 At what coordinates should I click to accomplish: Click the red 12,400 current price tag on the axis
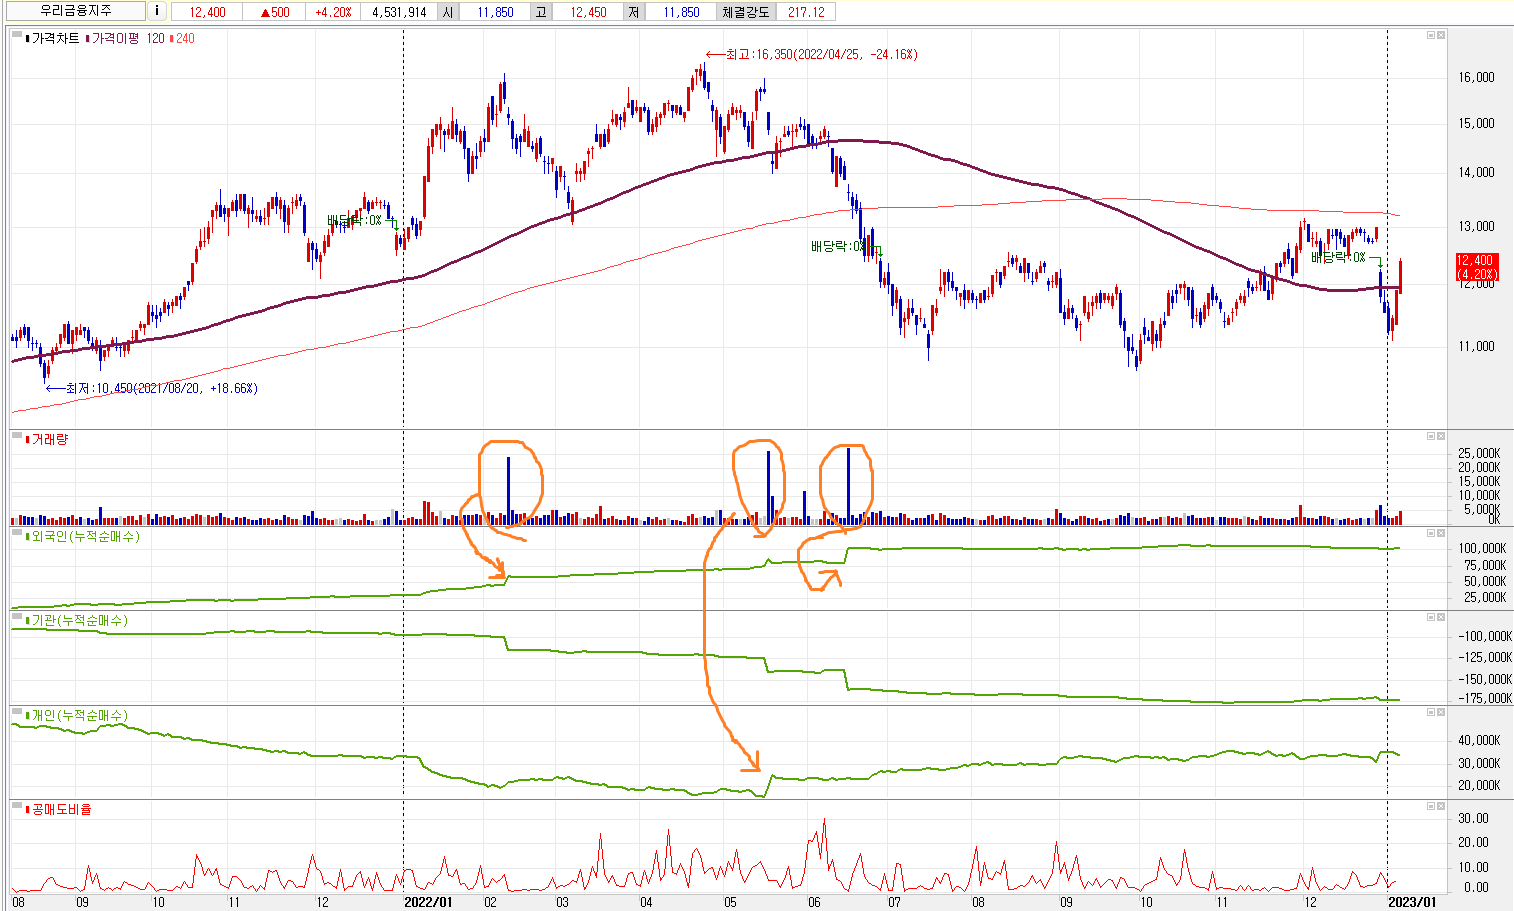pyautogui.click(x=1477, y=266)
